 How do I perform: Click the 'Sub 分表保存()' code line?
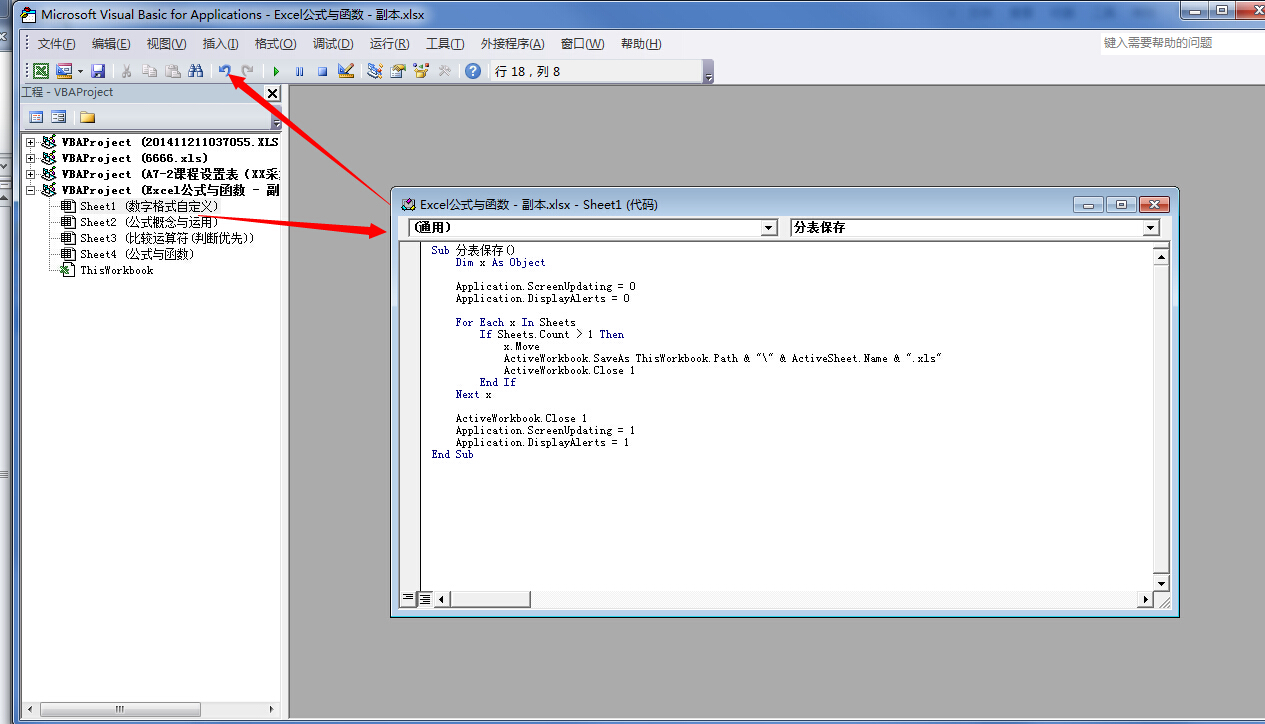473,250
